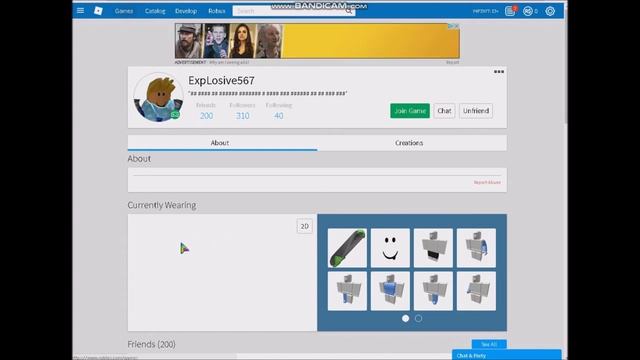640x360 pixels.
Task: Click the Chat button
Action: [x=444, y=111]
